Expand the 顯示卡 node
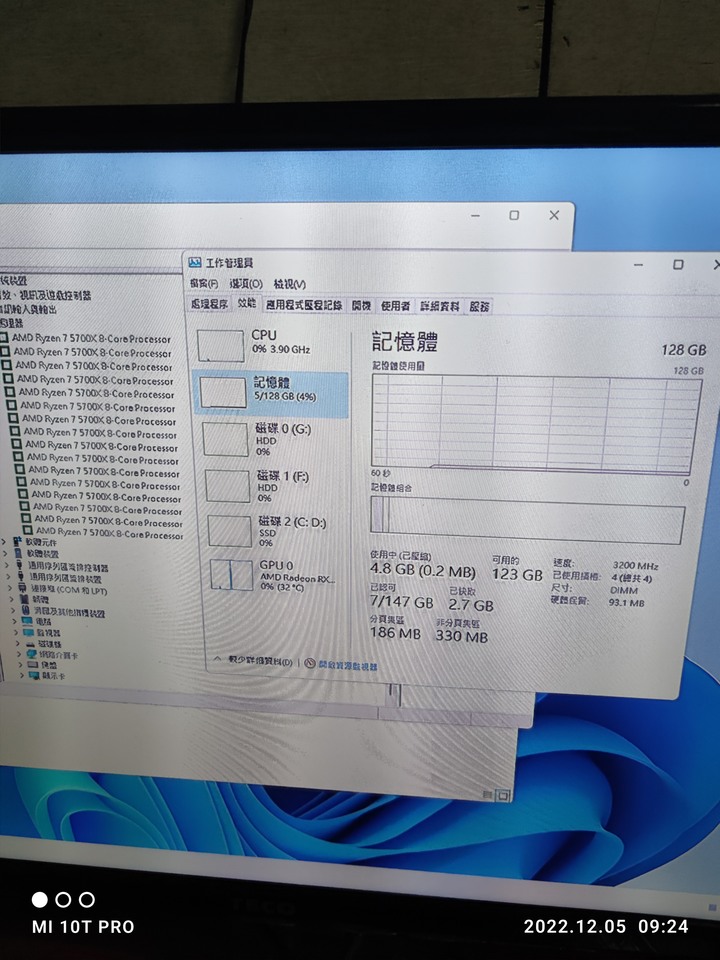The image size is (720, 960). (22, 676)
